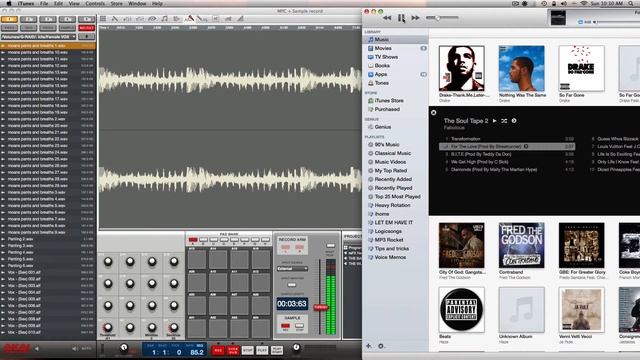The width and height of the screenshot is (640, 360).
Task: Toggle record arm R channel
Action: (x=299, y=247)
